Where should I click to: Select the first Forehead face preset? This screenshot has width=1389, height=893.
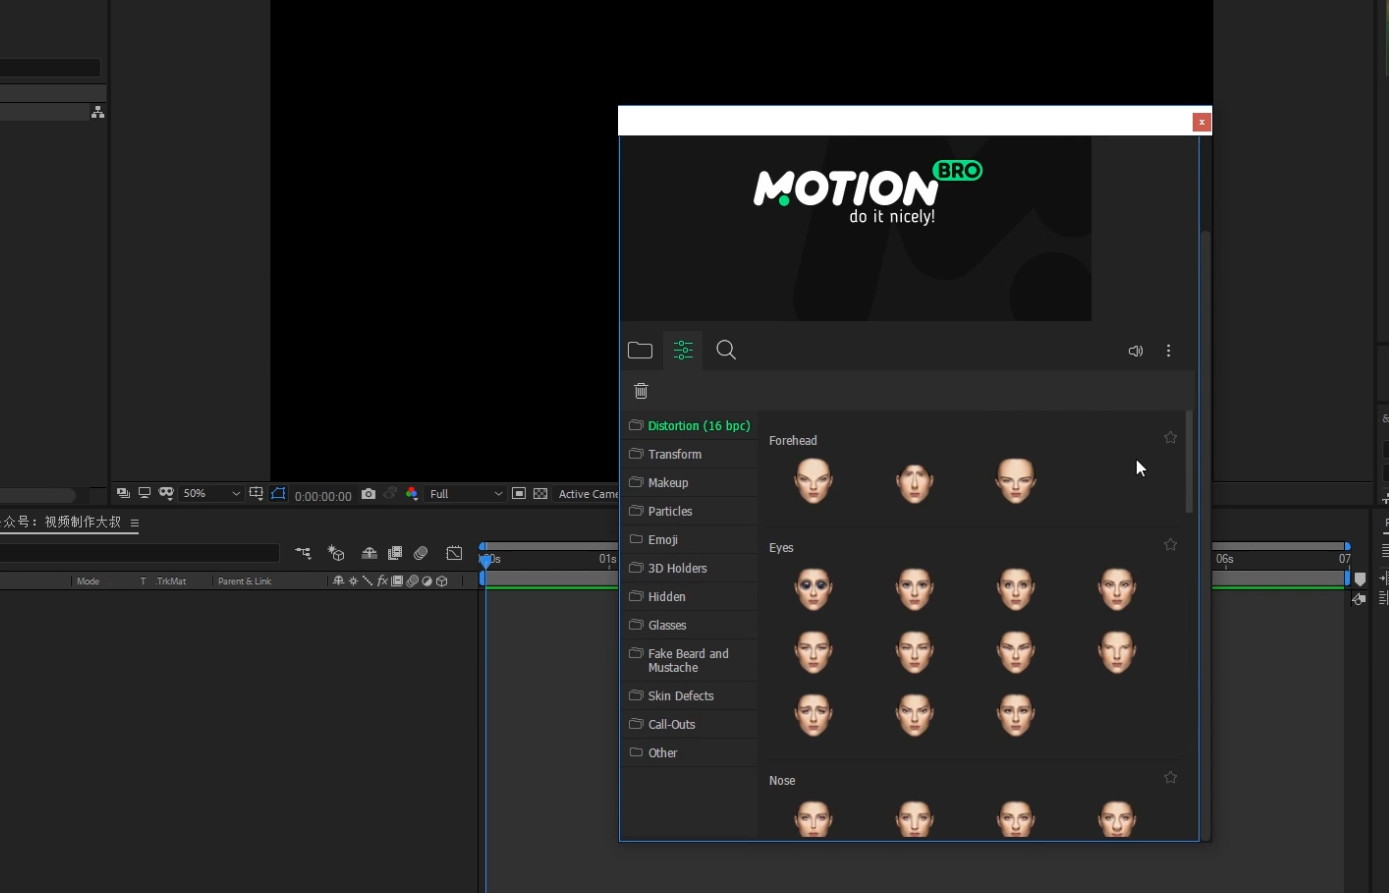pyautogui.click(x=813, y=481)
